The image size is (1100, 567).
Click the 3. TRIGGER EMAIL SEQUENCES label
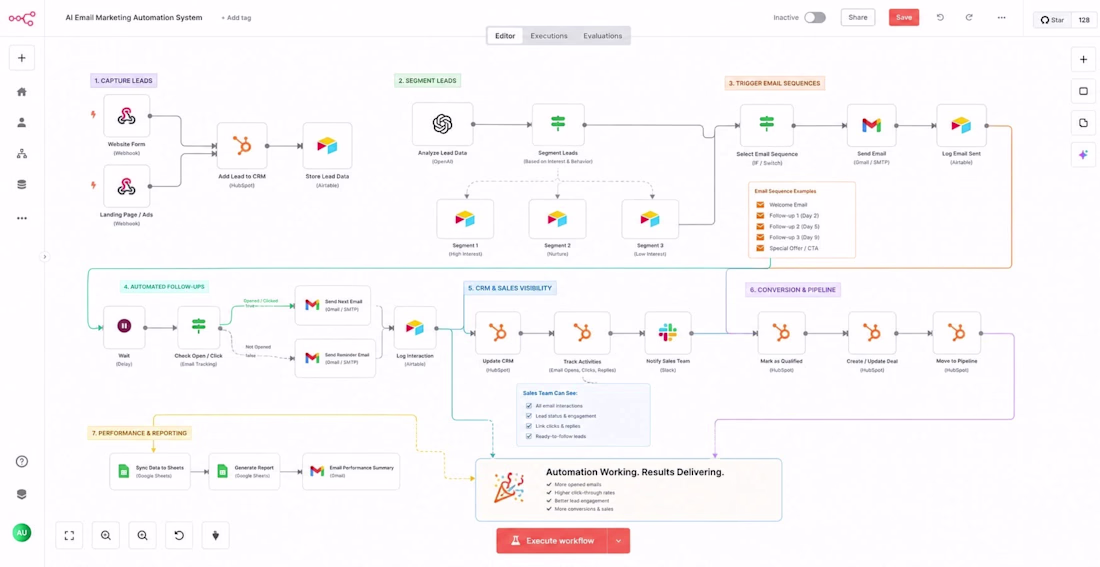click(774, 83)
